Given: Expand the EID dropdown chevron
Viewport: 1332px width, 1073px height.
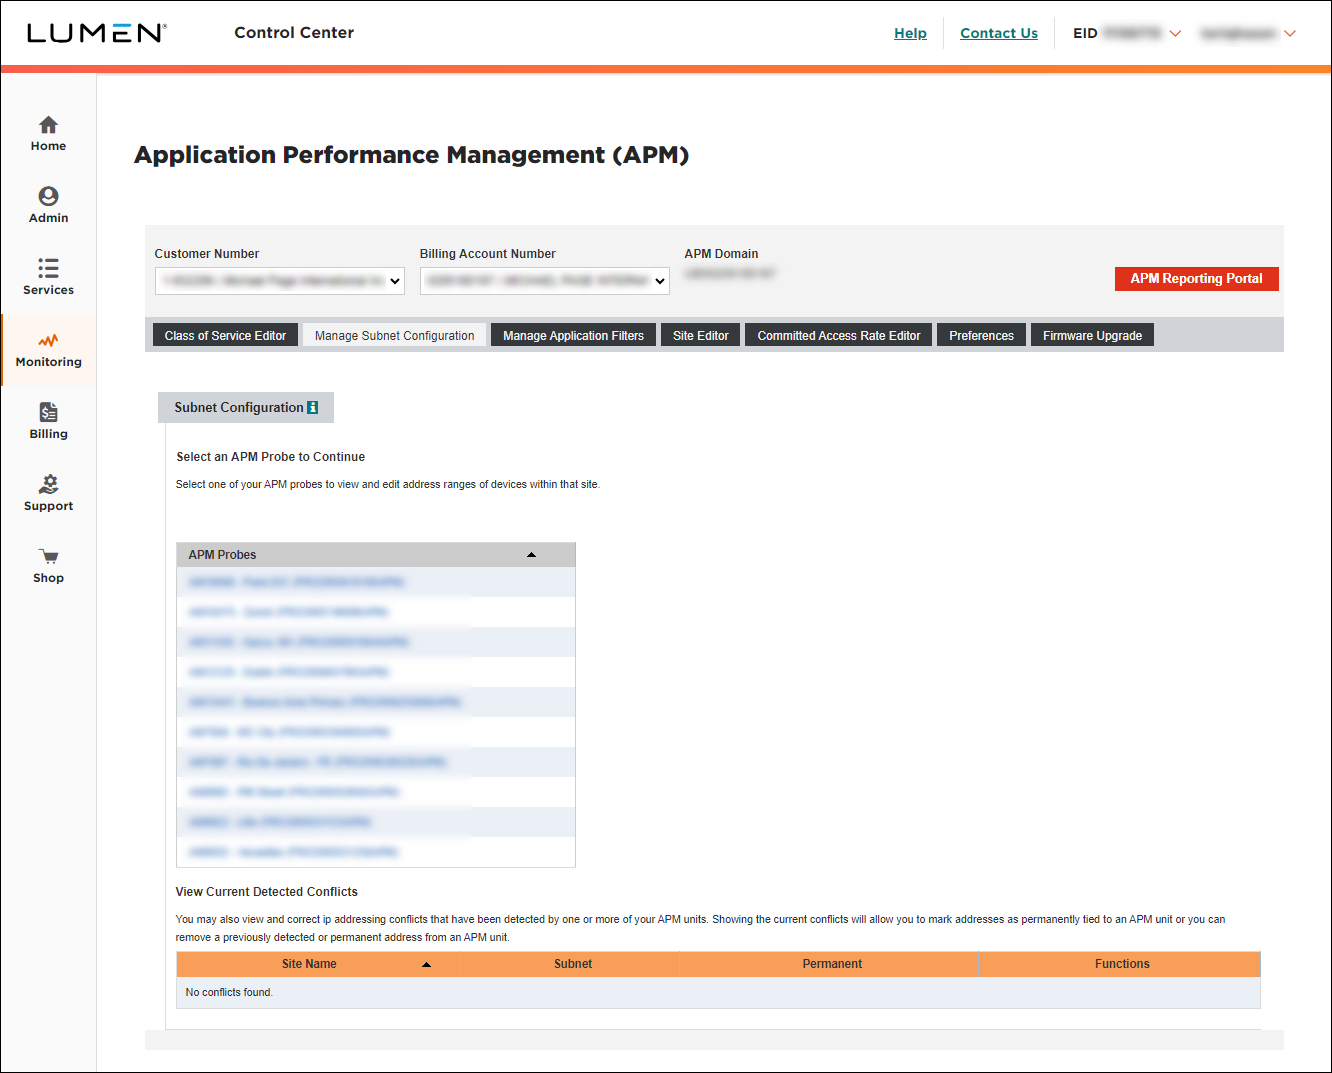Looking at the screenshot, I should [1175, 34].
